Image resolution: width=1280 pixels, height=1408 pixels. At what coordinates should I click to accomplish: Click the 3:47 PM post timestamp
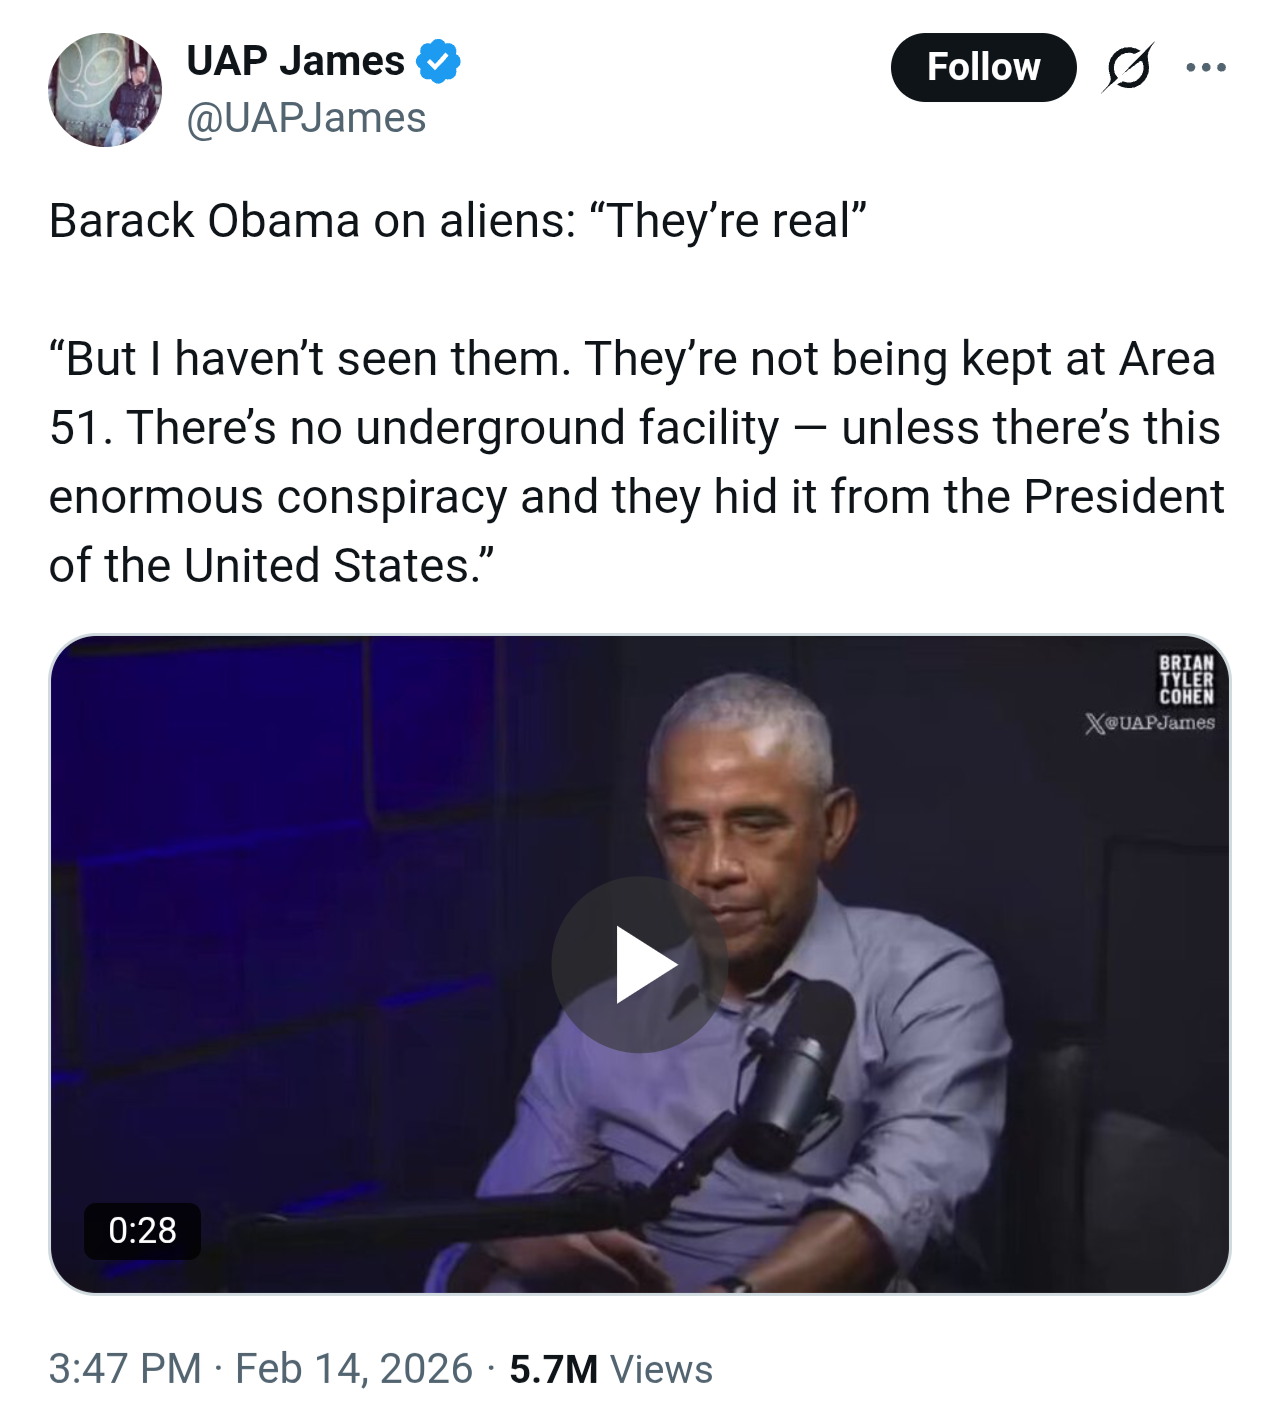click(125, 1368)
